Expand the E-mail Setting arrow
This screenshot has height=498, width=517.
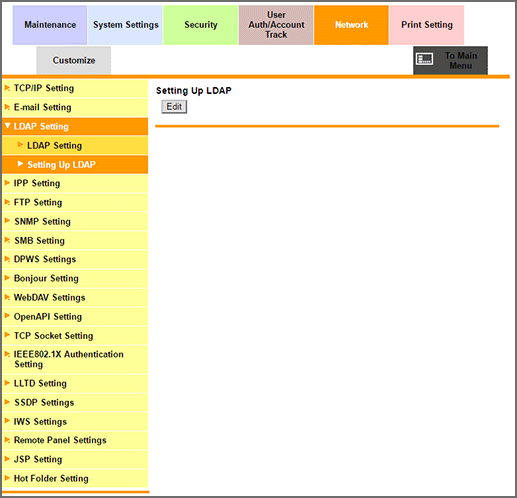point(7,107)
